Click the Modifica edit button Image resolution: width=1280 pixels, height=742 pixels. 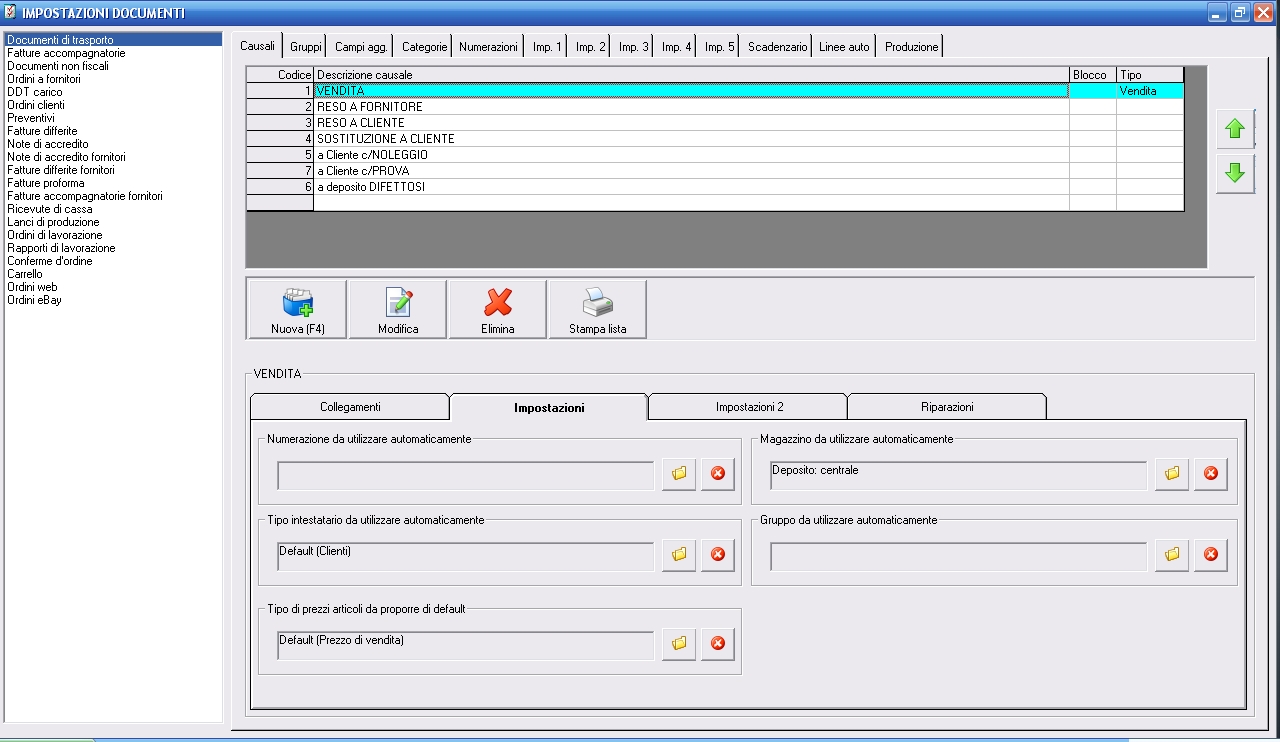[x=398, y=309]
